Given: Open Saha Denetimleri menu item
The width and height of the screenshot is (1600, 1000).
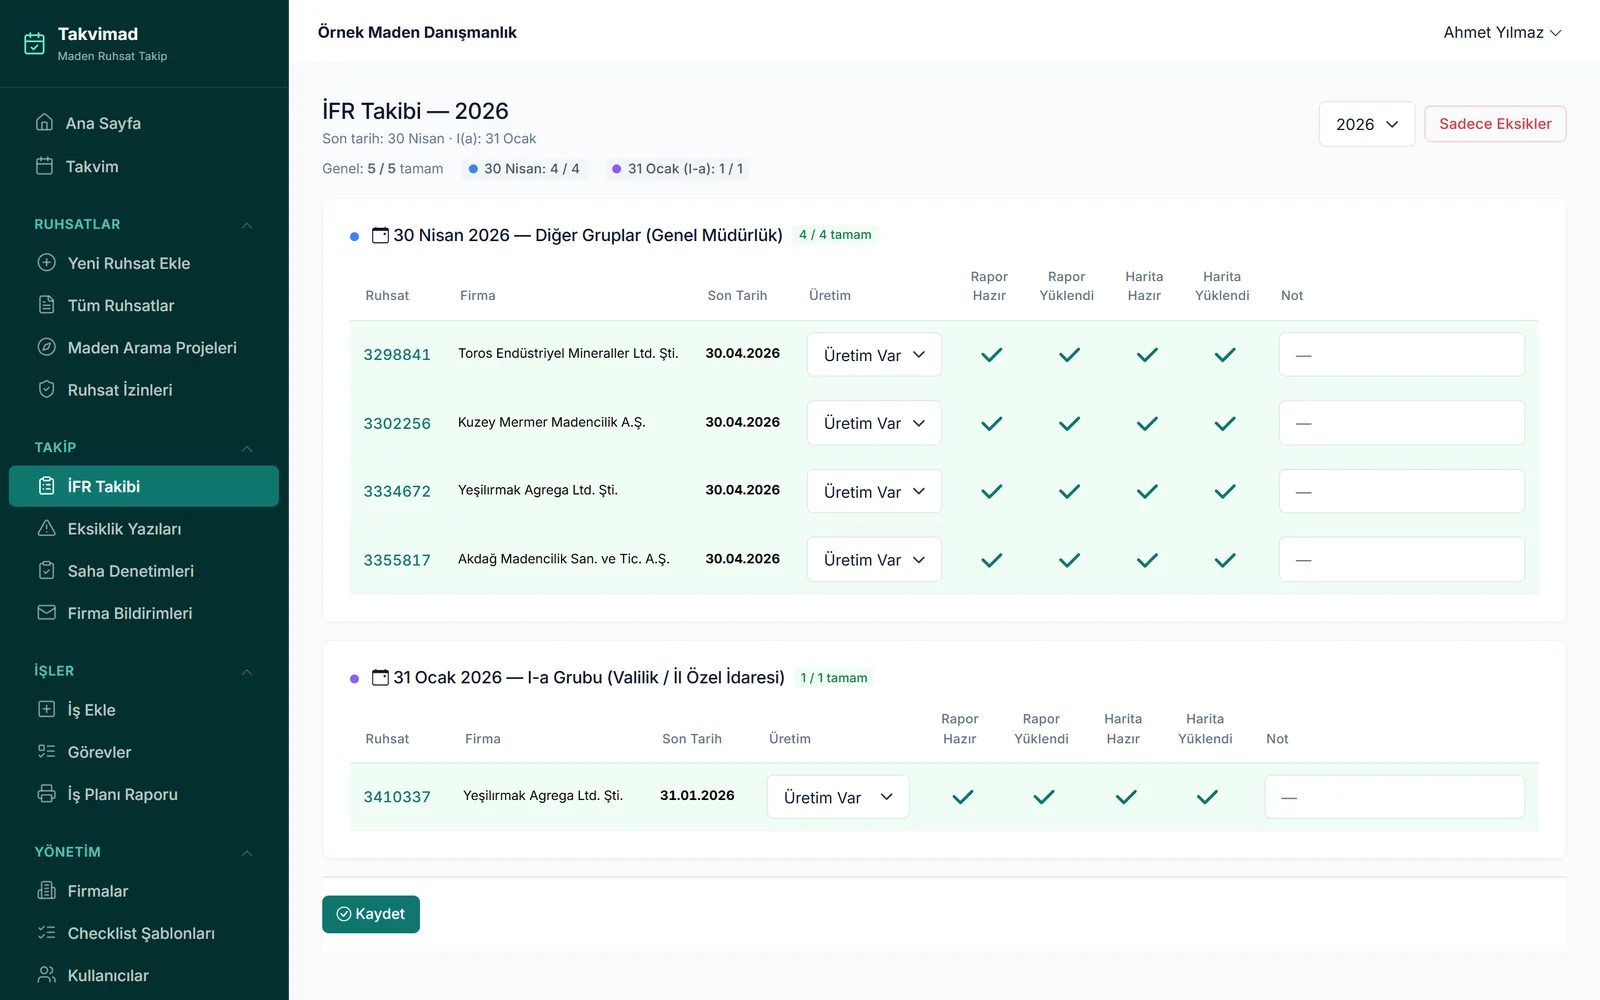Looking at the screenshot, I should [x=144, y=571].
